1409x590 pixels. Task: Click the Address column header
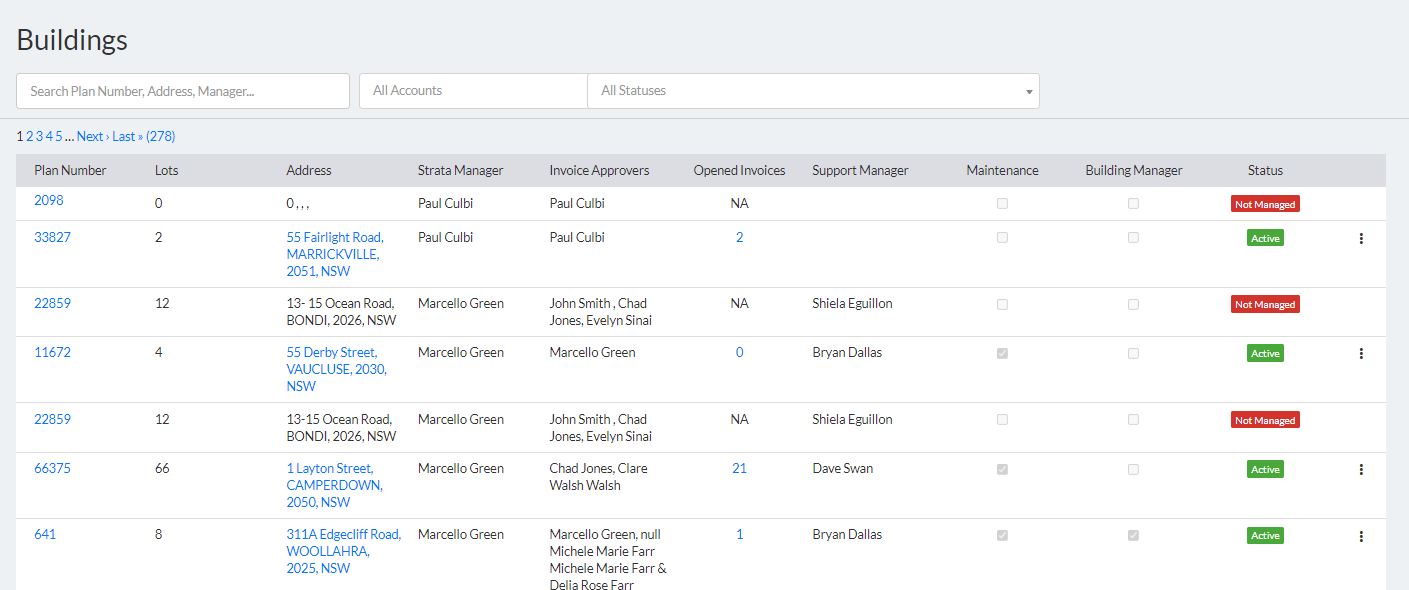(x=309, y=170)
